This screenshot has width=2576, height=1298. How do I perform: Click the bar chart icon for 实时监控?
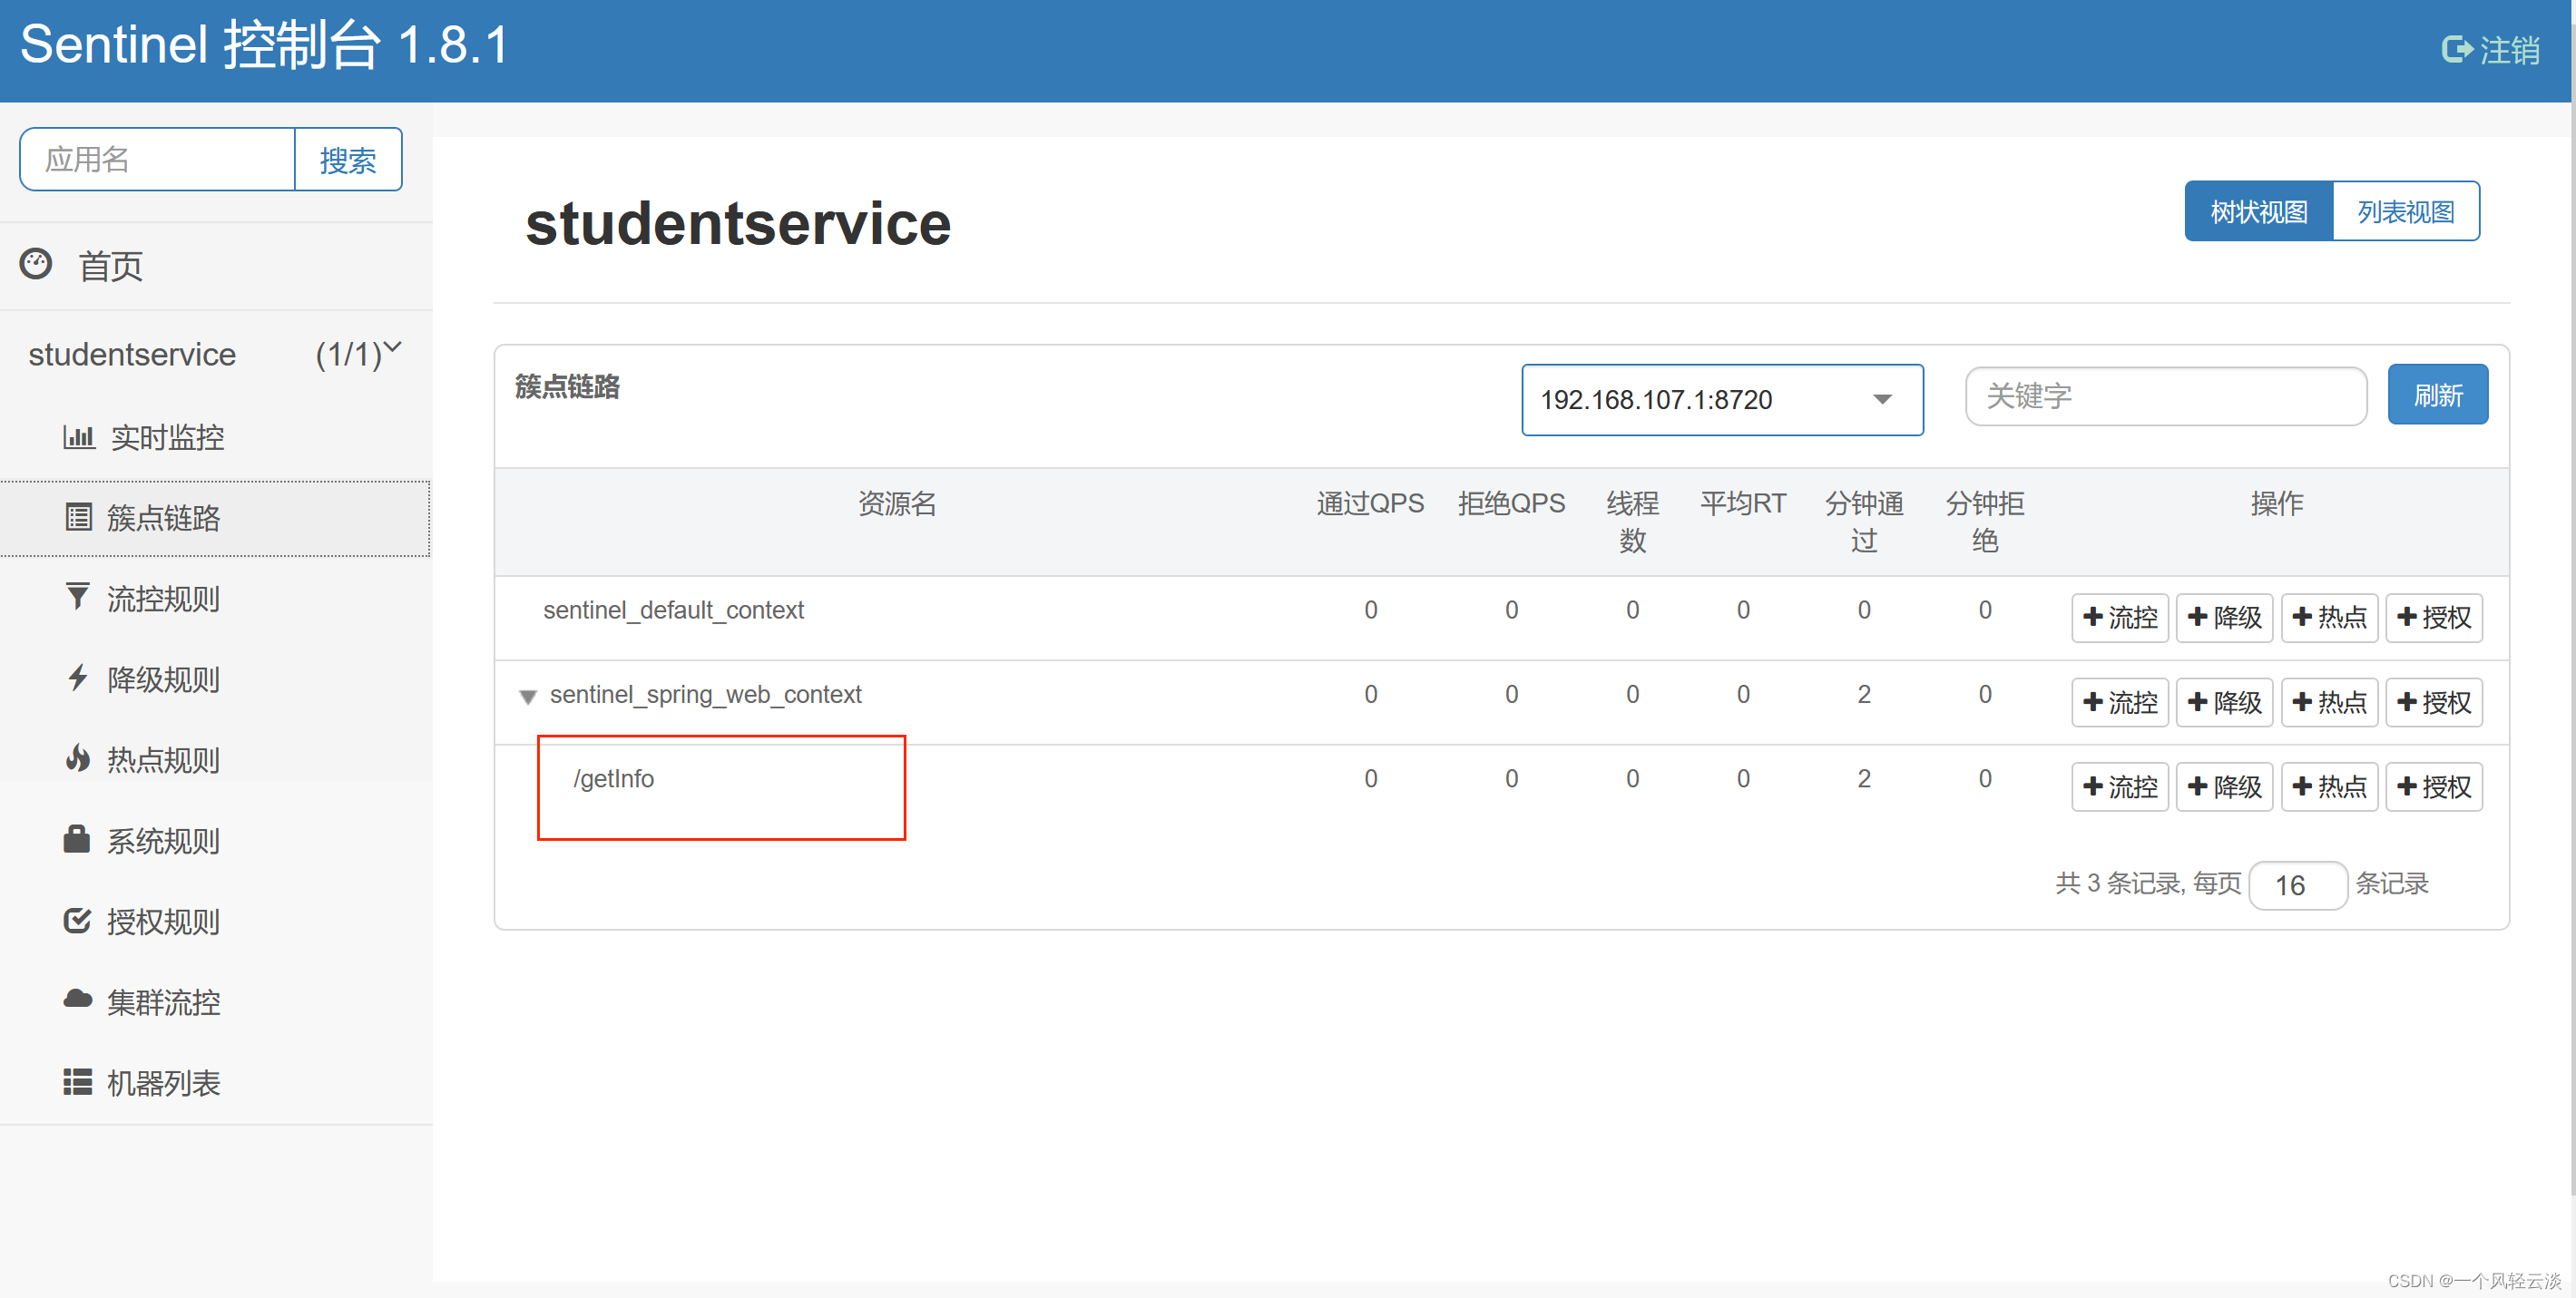pyautogui.click(x=79, y=436)
